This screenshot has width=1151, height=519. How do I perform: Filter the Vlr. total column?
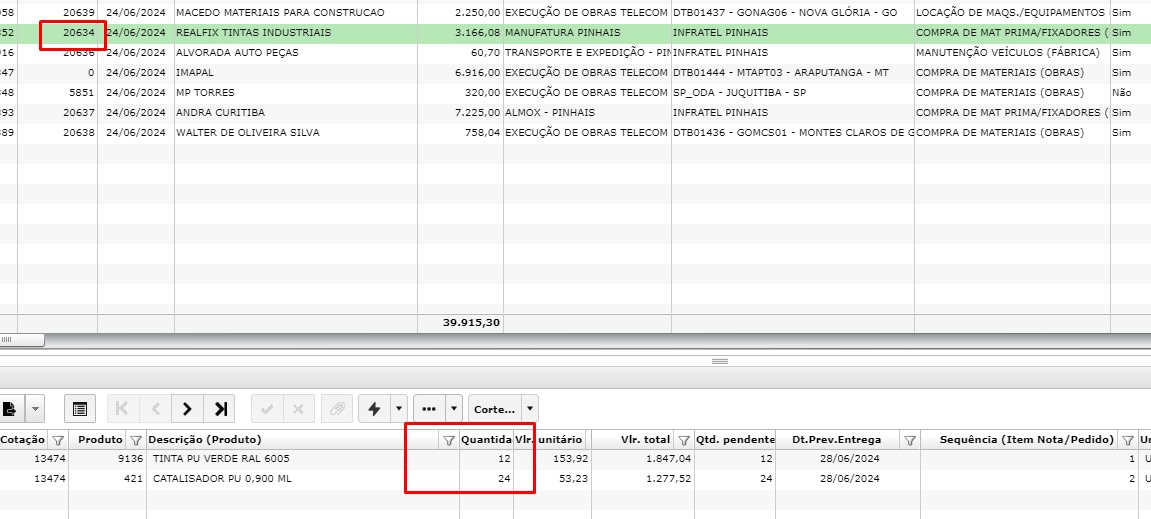point(683,440)
